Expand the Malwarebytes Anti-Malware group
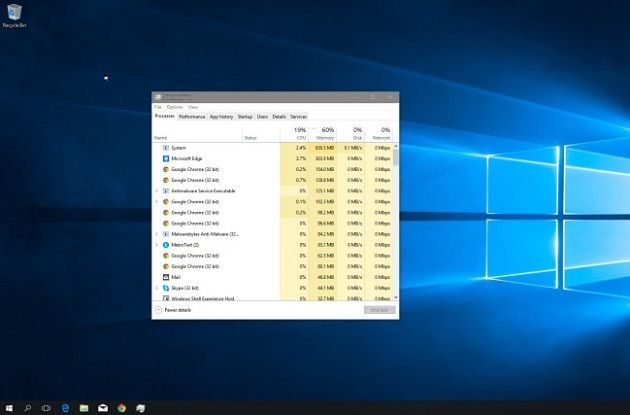Screen dimensions: 630x415 (157, 234)
